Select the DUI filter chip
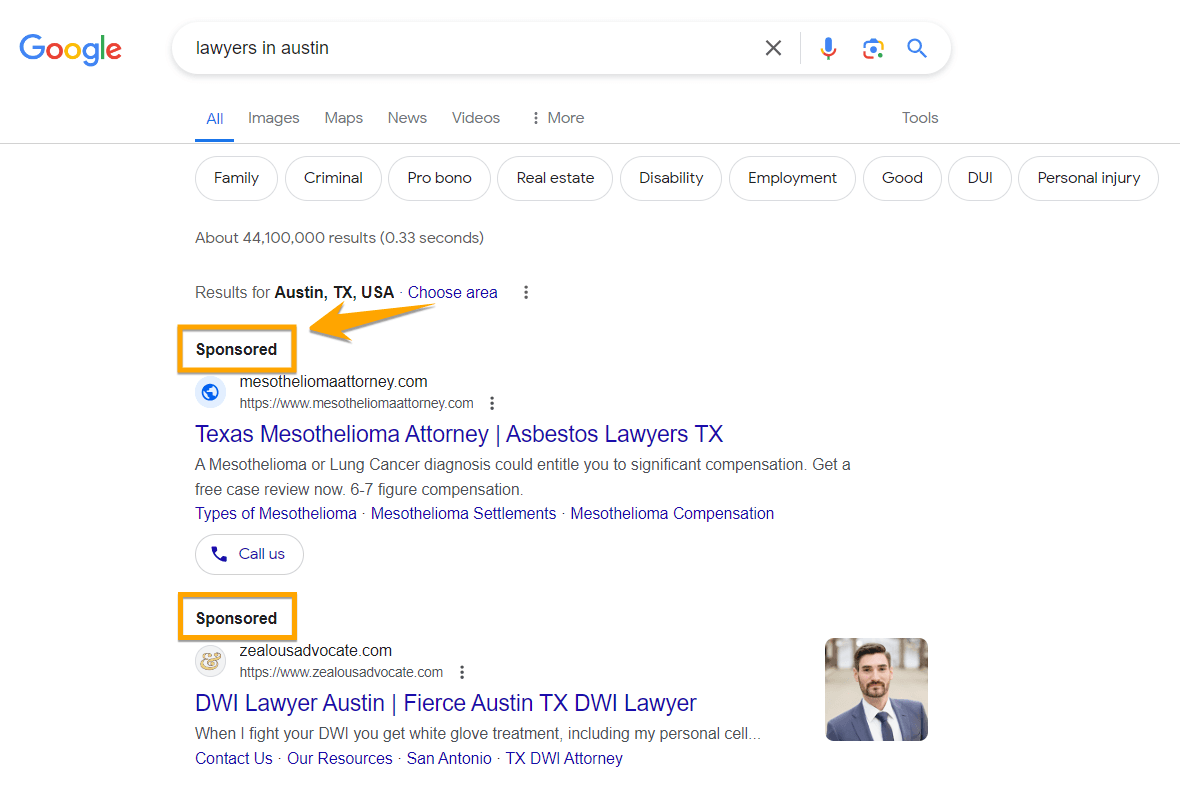Screen dimensions: 1180x798 (980, 178)
